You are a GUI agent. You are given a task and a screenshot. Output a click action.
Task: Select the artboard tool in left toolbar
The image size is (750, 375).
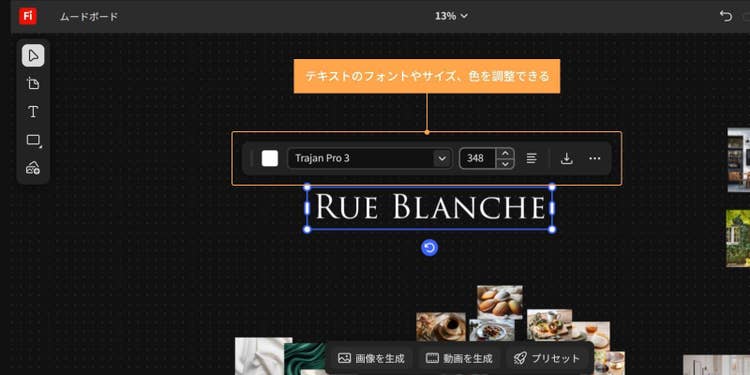[x=33, y=84]
